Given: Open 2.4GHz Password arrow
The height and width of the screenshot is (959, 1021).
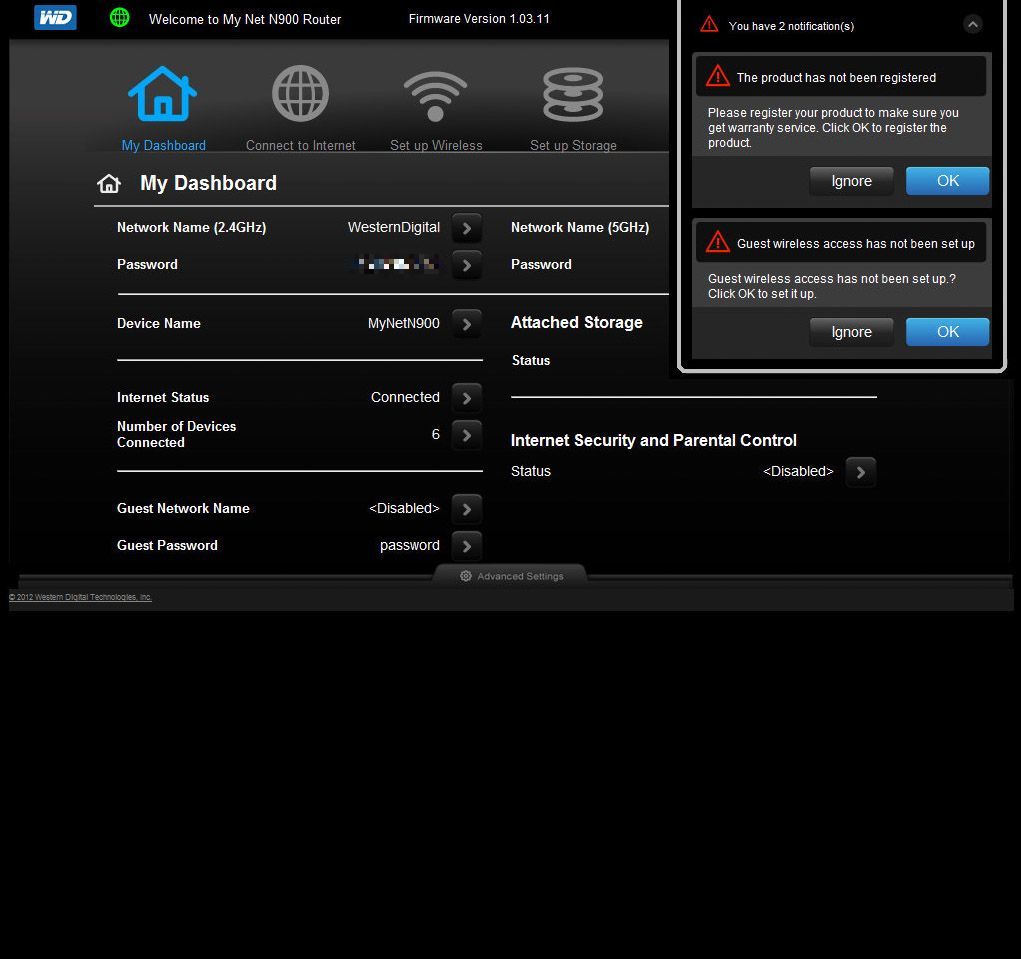Looking at the screenshot, I should coord(467,265).
